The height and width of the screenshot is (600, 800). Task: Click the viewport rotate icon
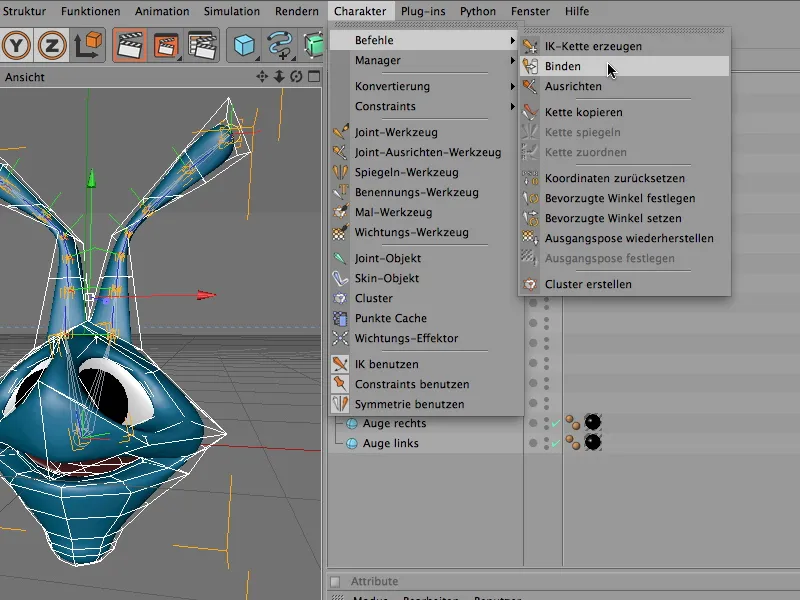(296, 77)
